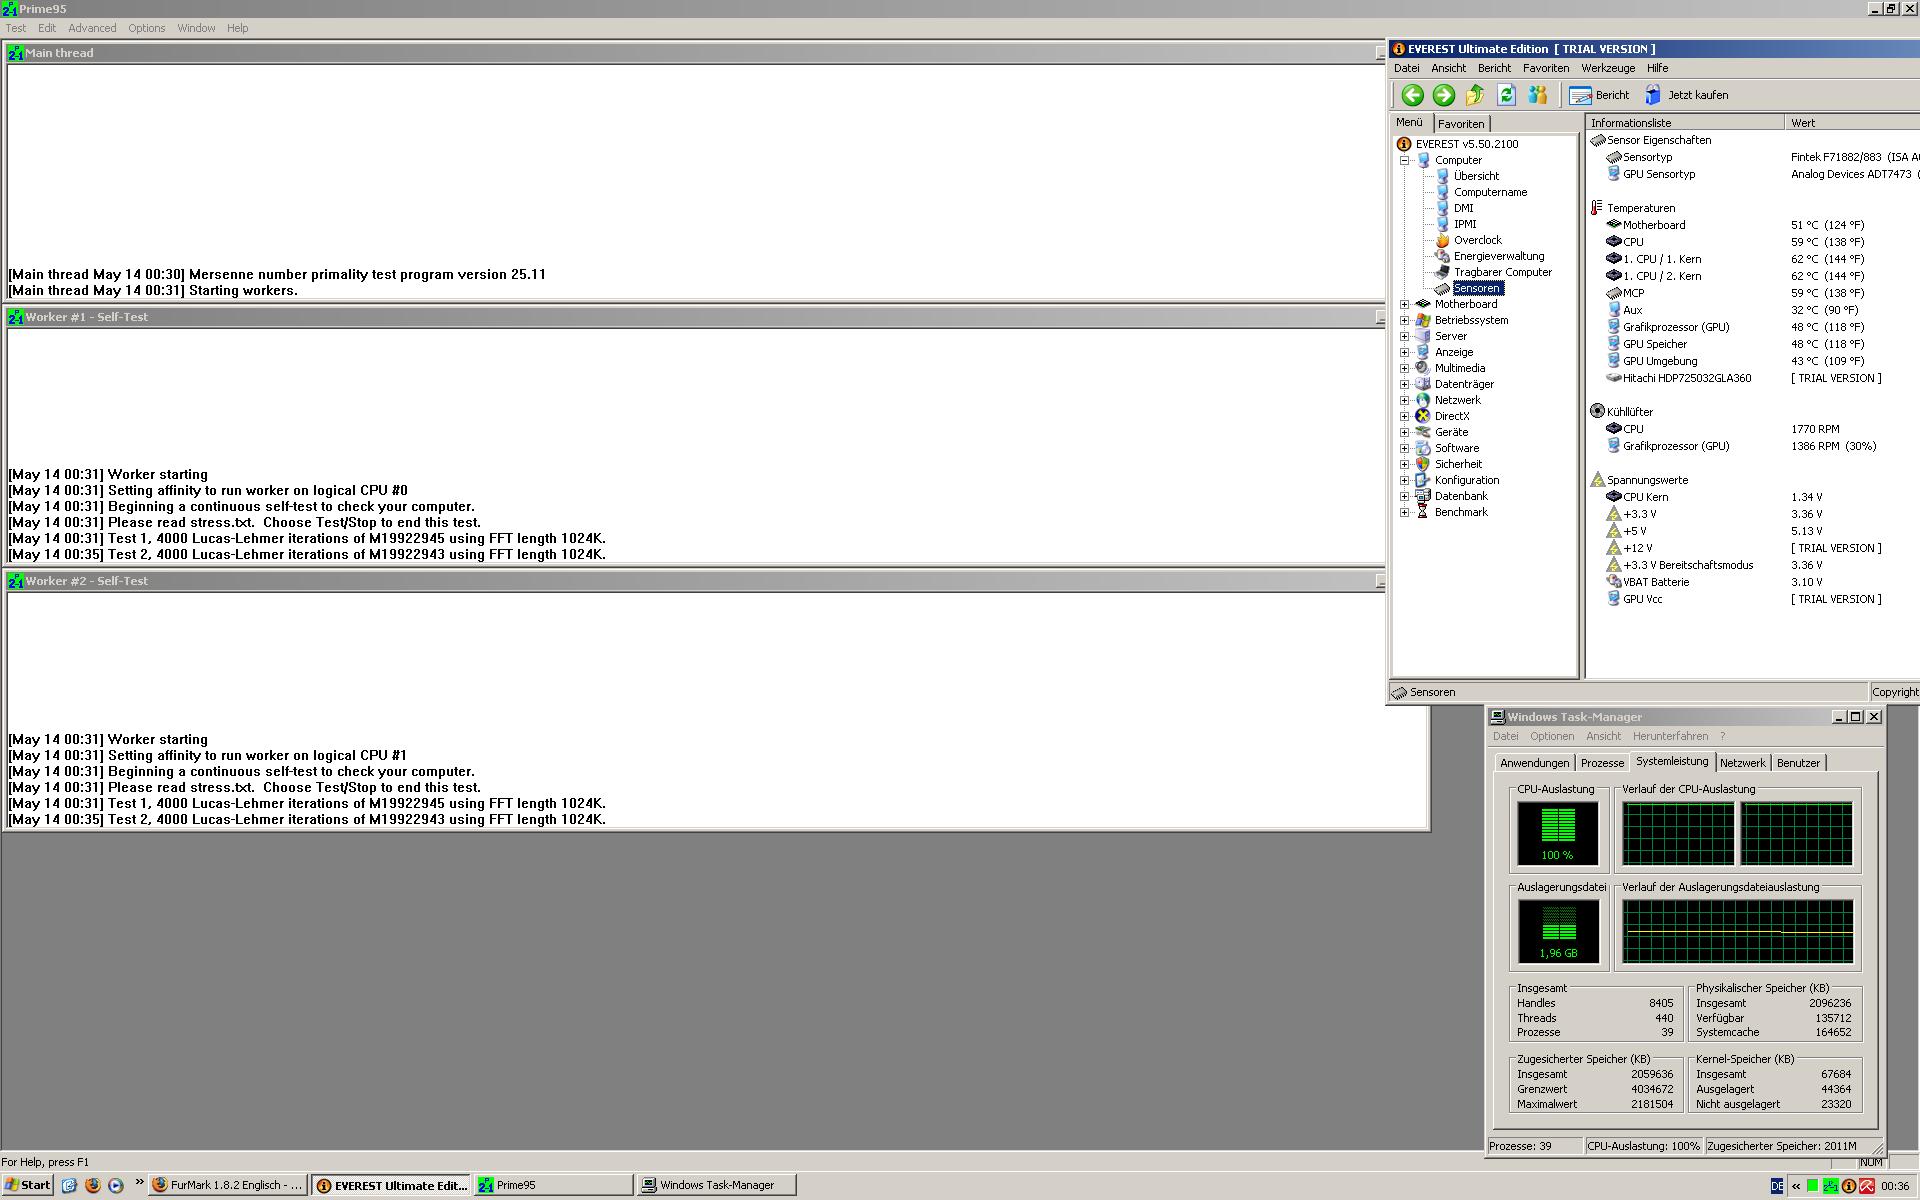
Task: Open the EVEREST Werkzeuge menu
Action: pyautogui.click(x=1608, y=68)
